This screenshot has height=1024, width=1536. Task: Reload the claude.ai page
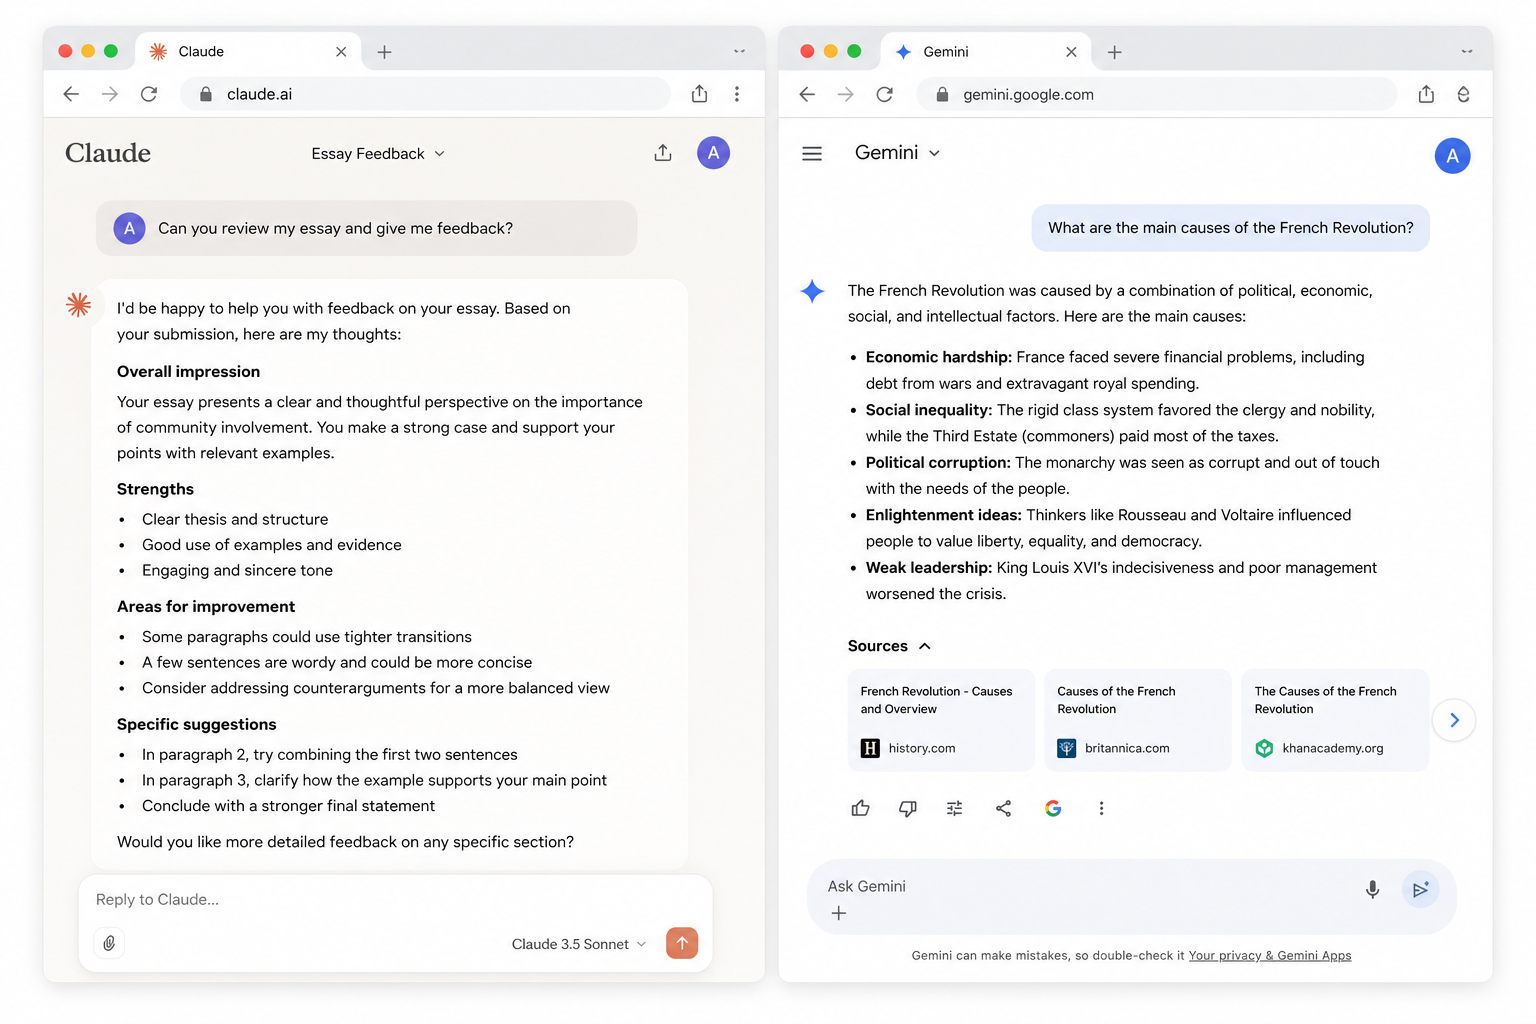tap(149, 94)
